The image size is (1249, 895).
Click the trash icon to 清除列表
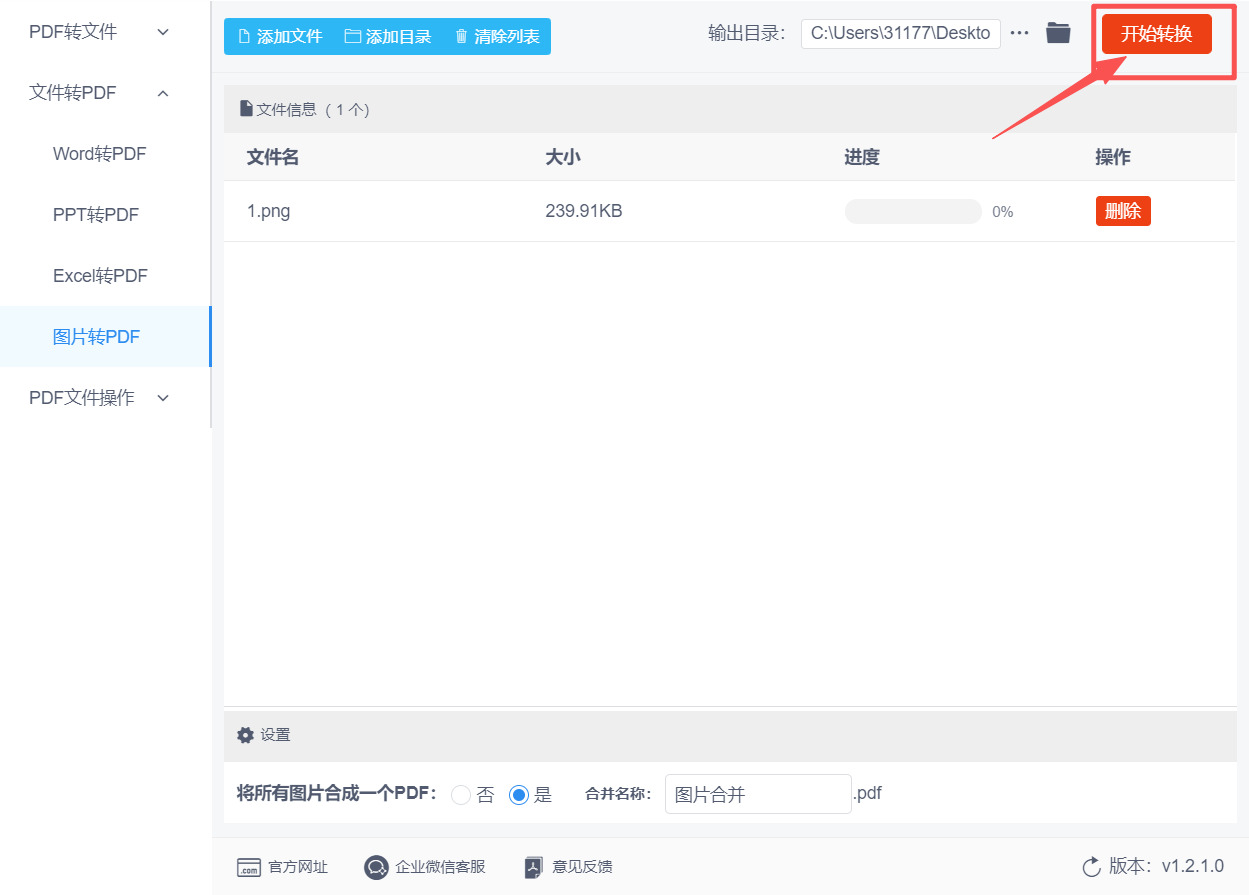(x=461, y=36)
